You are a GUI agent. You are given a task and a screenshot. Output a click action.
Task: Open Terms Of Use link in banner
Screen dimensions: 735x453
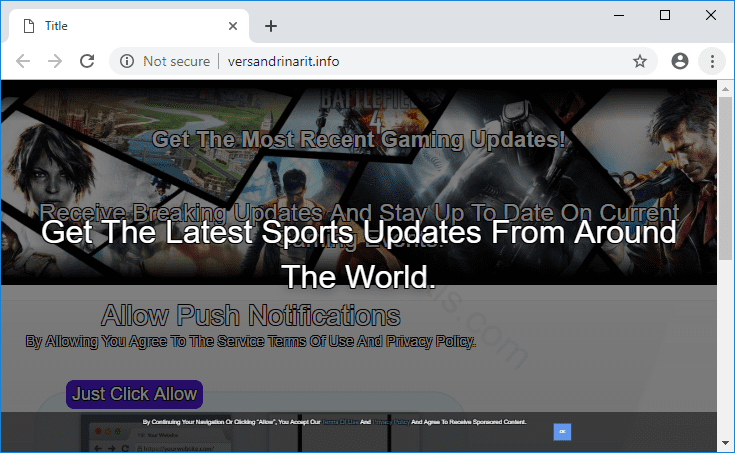[340, 422]
